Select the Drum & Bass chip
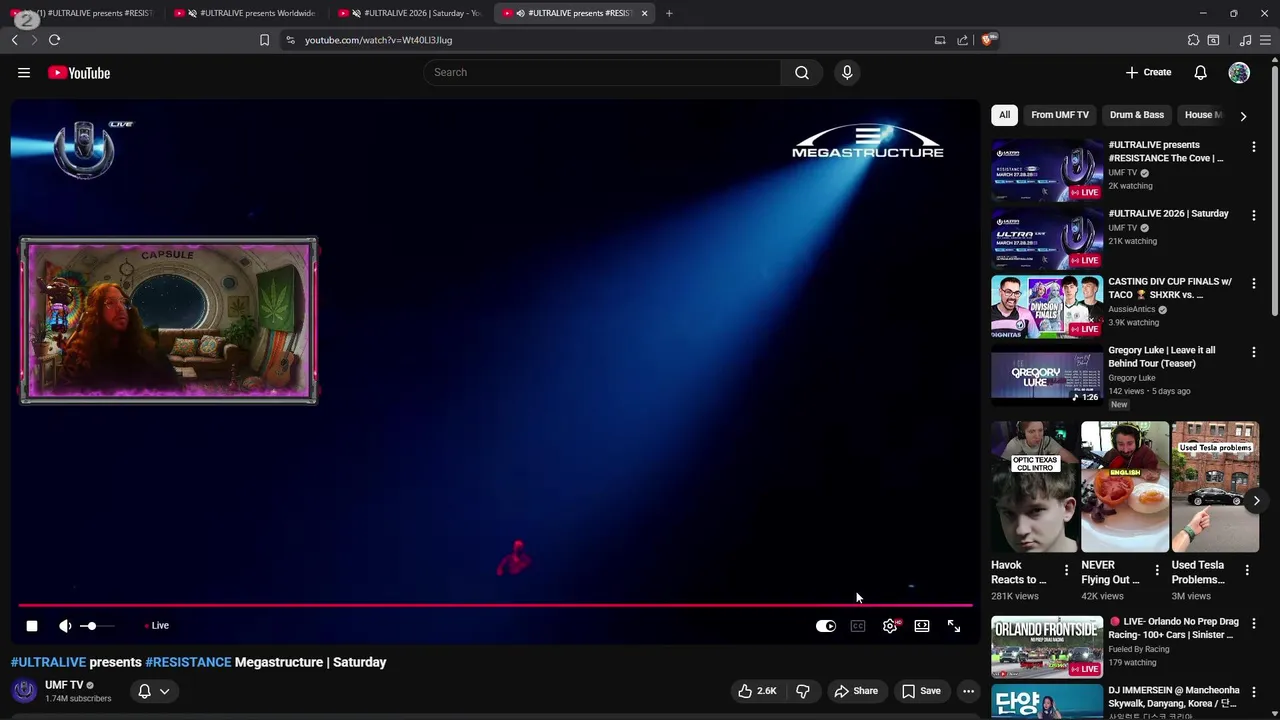The width and height of the screenshot is (1280, 720). 1137,115
